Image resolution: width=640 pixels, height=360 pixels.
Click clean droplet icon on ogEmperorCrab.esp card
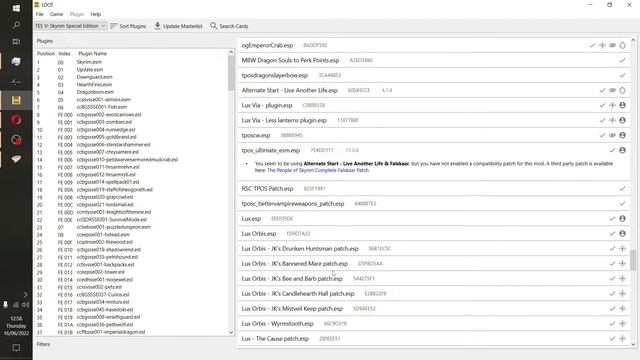point(622,45)
